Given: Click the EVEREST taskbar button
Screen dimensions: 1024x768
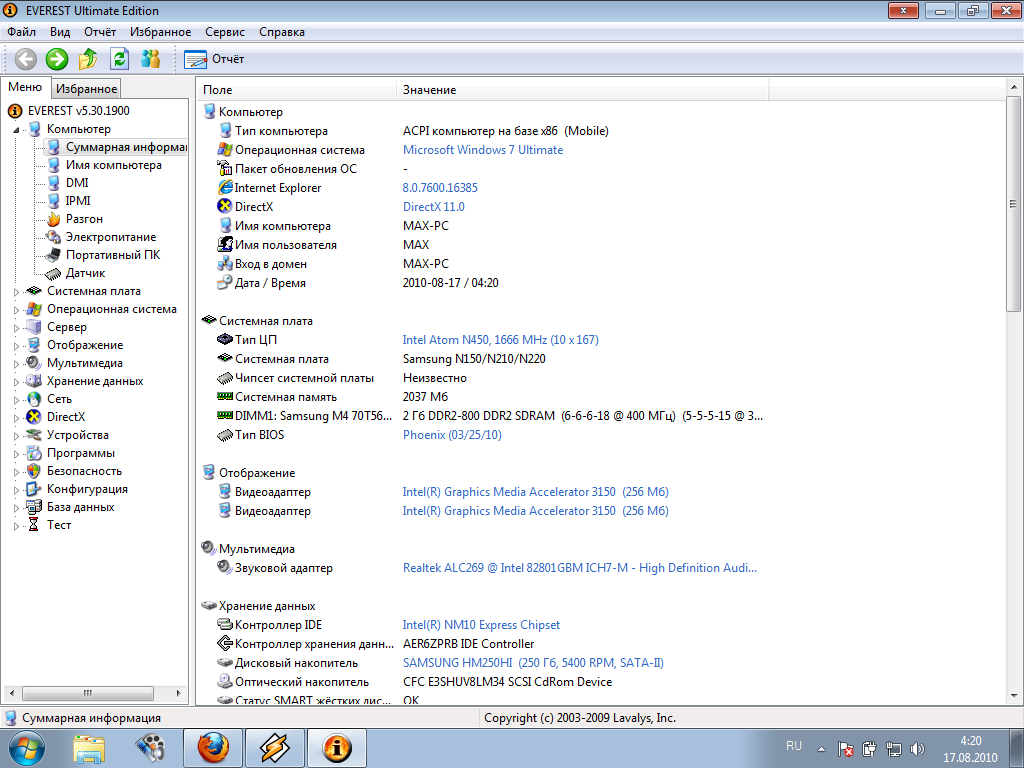Looking at the screenshot, I should coord(337,748).
